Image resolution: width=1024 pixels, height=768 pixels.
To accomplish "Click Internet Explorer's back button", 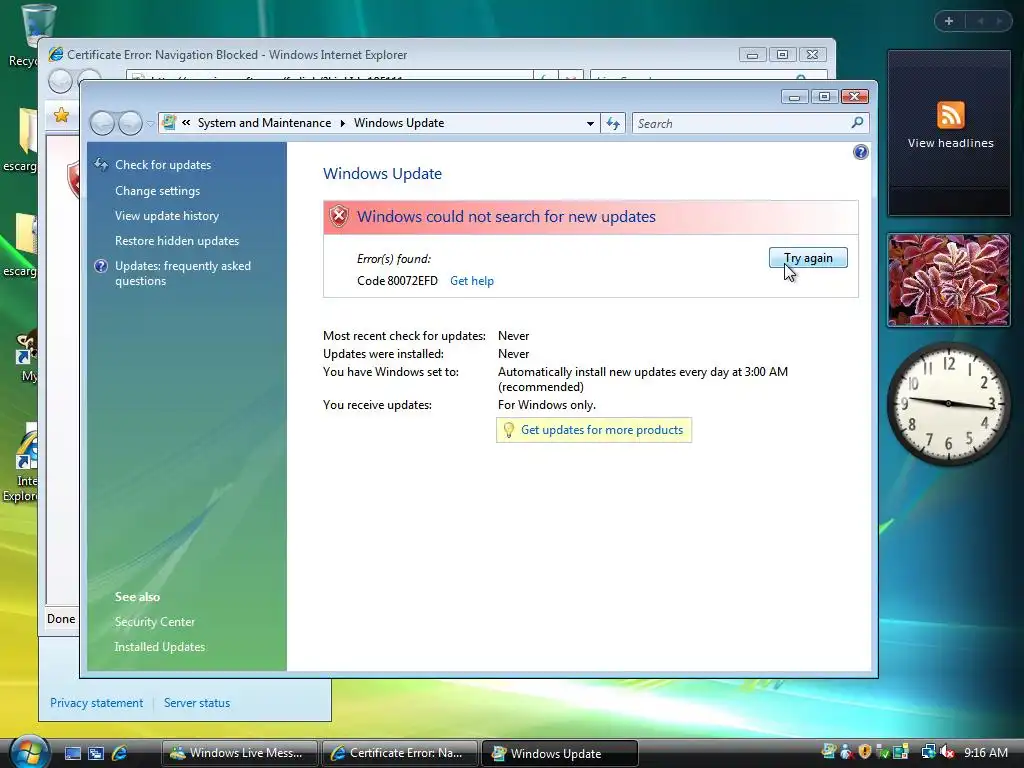I will [x=60, y=82].
